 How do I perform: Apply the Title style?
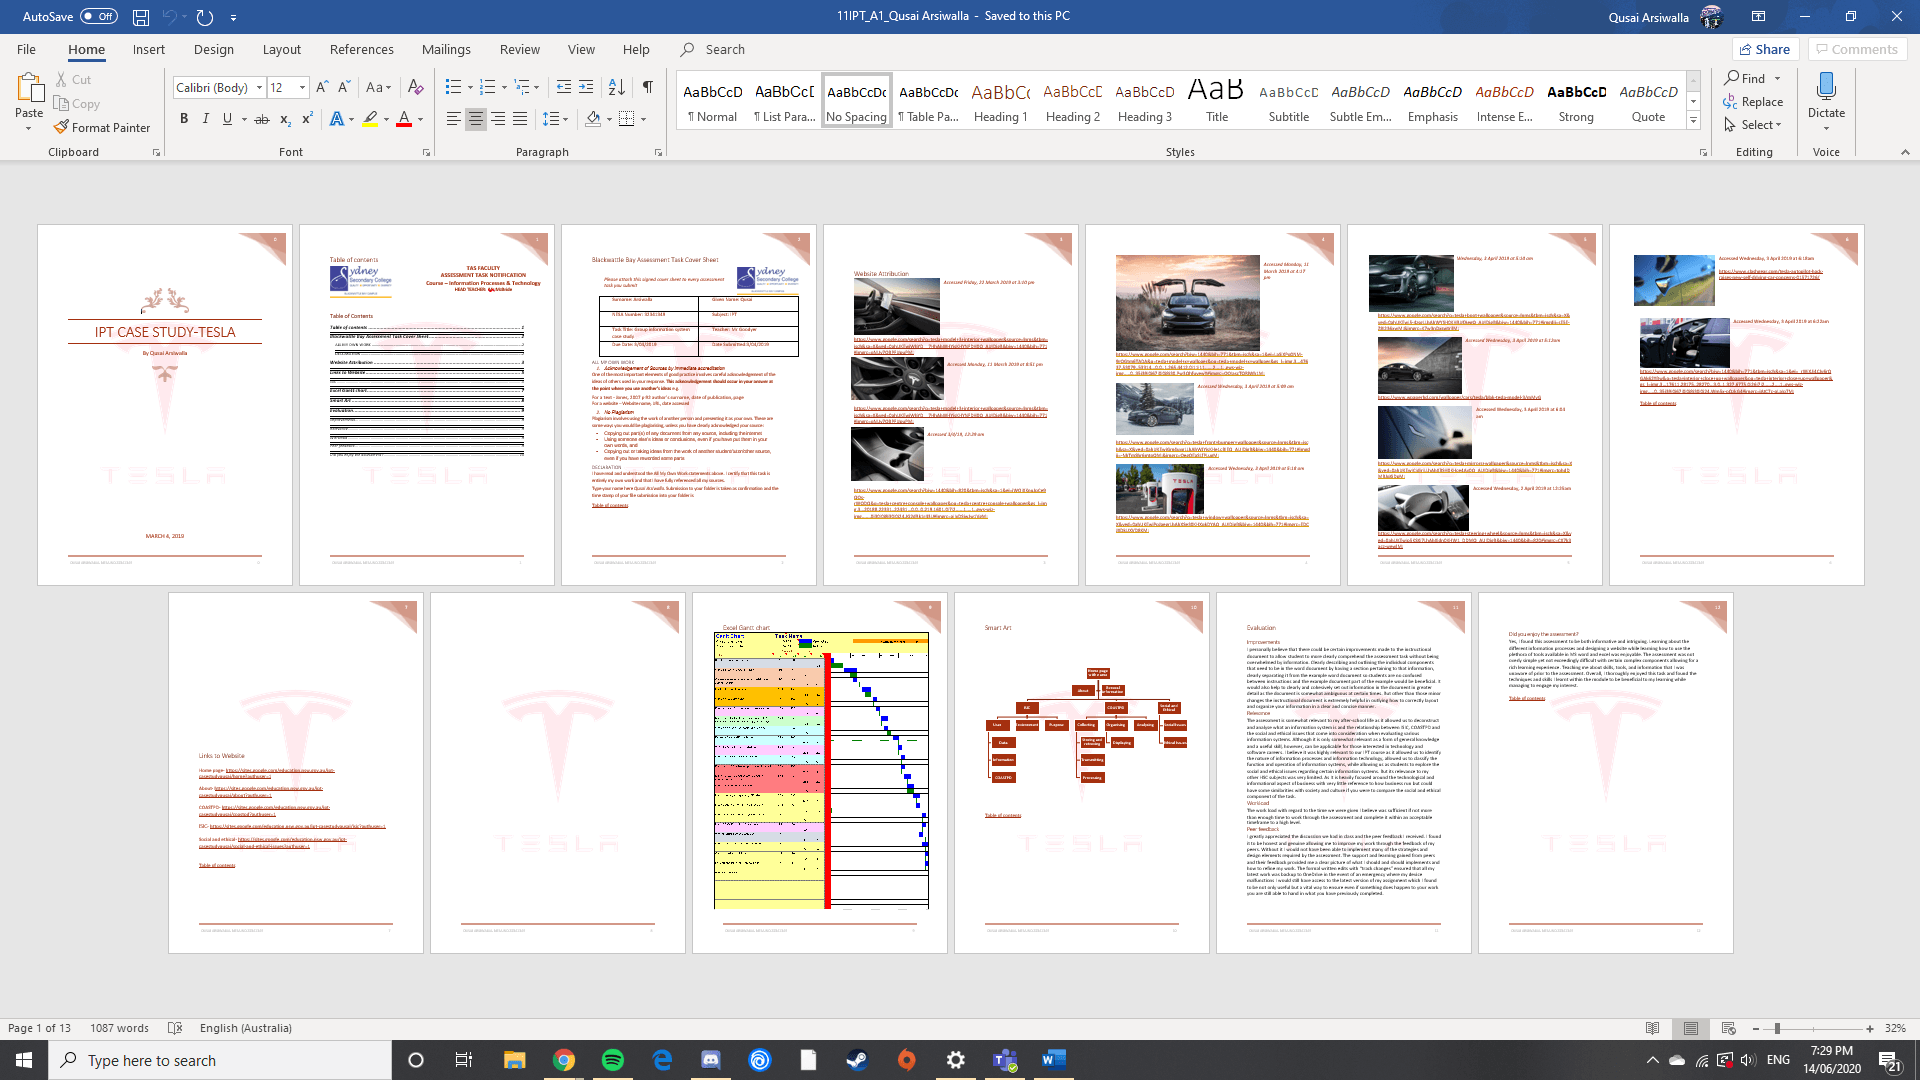tap(1217, 101)
